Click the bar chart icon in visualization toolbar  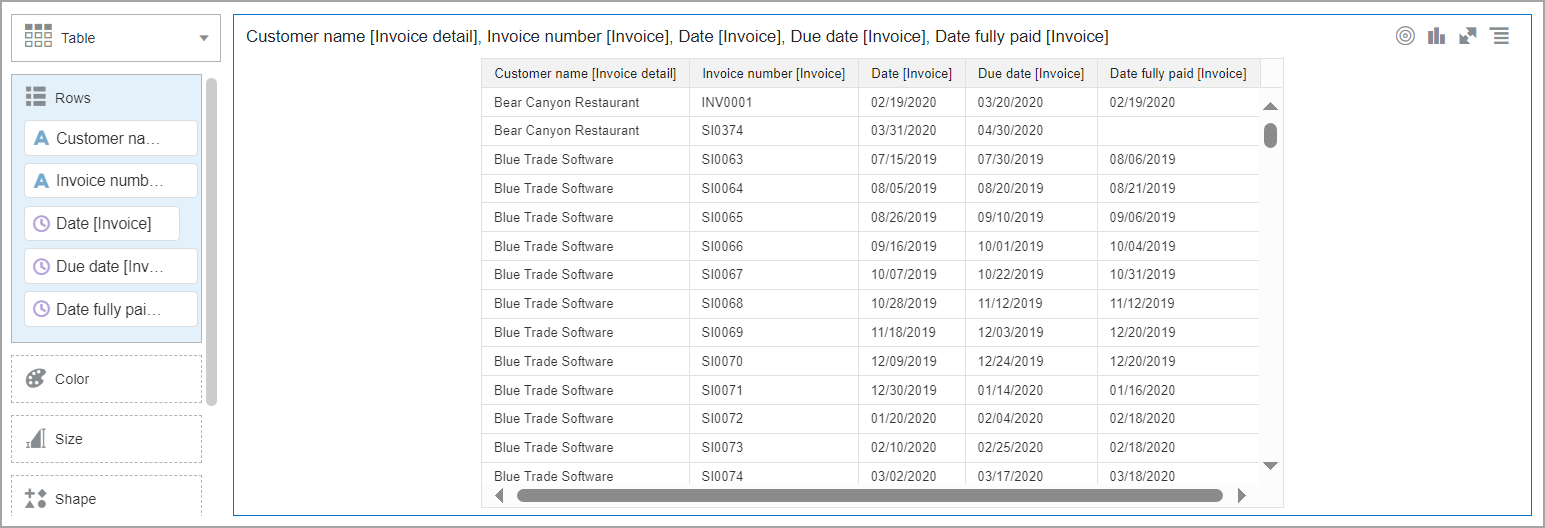tap(1436, 36)
